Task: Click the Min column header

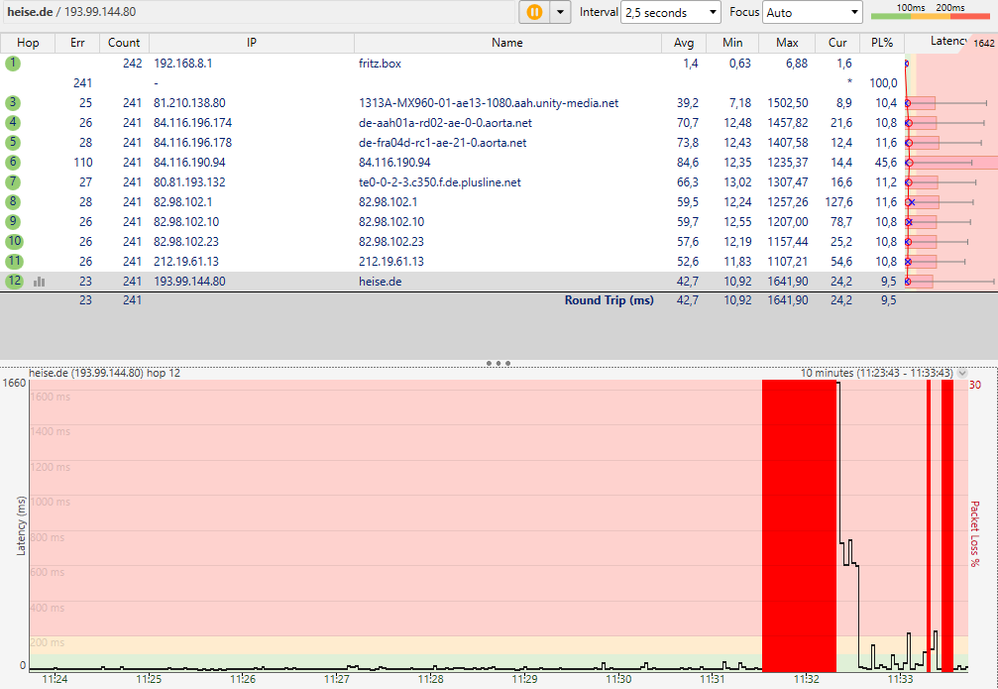Action: [733, 43]
